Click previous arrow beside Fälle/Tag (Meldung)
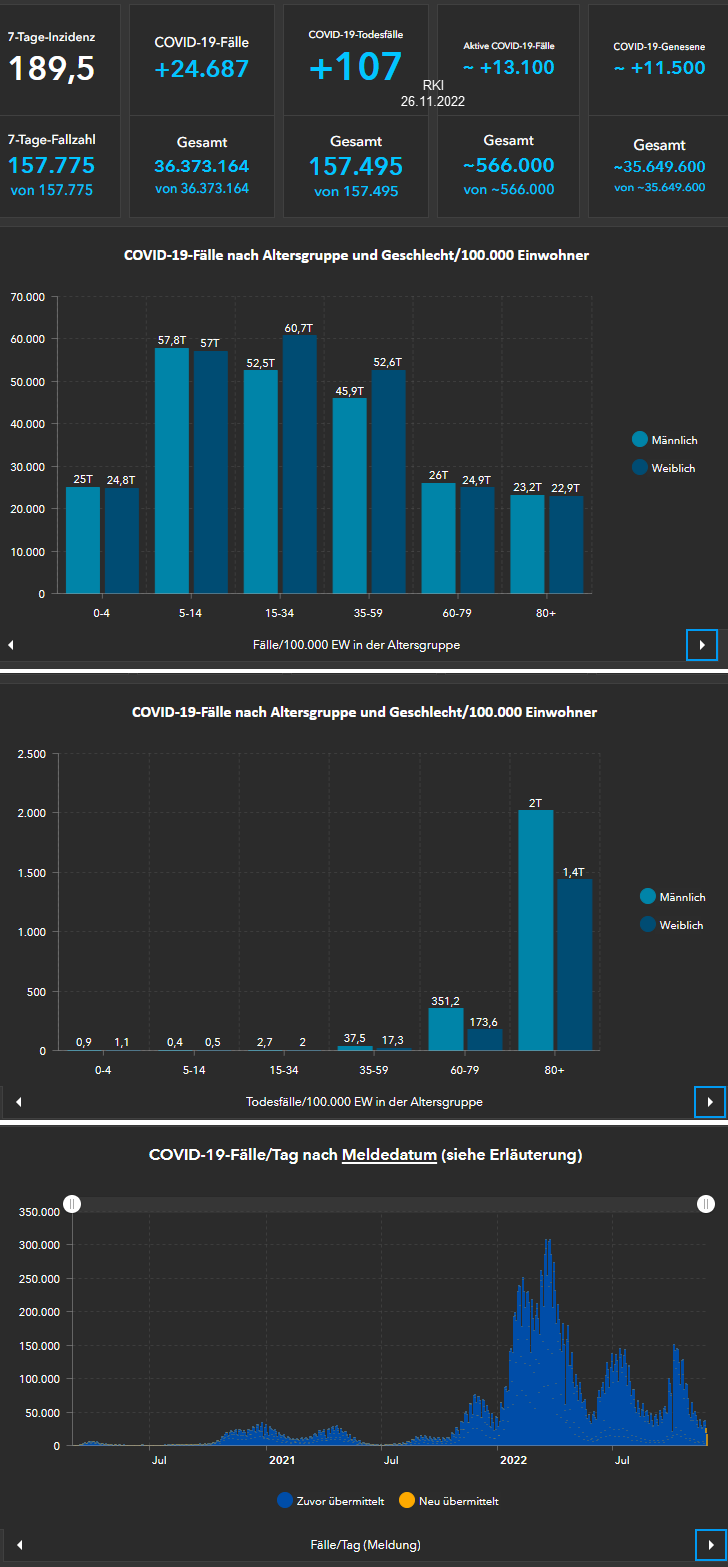Viewport: 728px width, 1567px height. [x=18, y=1544]
